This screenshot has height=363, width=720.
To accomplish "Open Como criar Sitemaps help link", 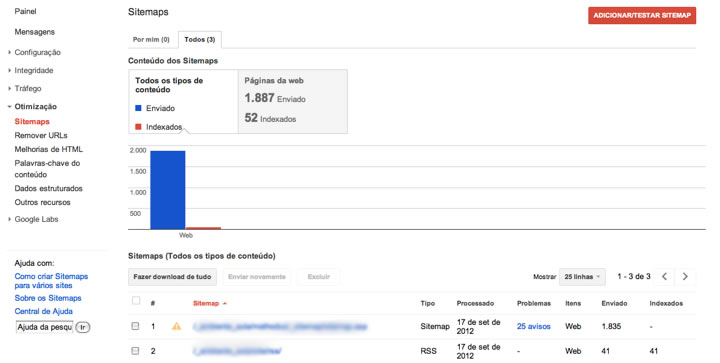I will point(51,281).
